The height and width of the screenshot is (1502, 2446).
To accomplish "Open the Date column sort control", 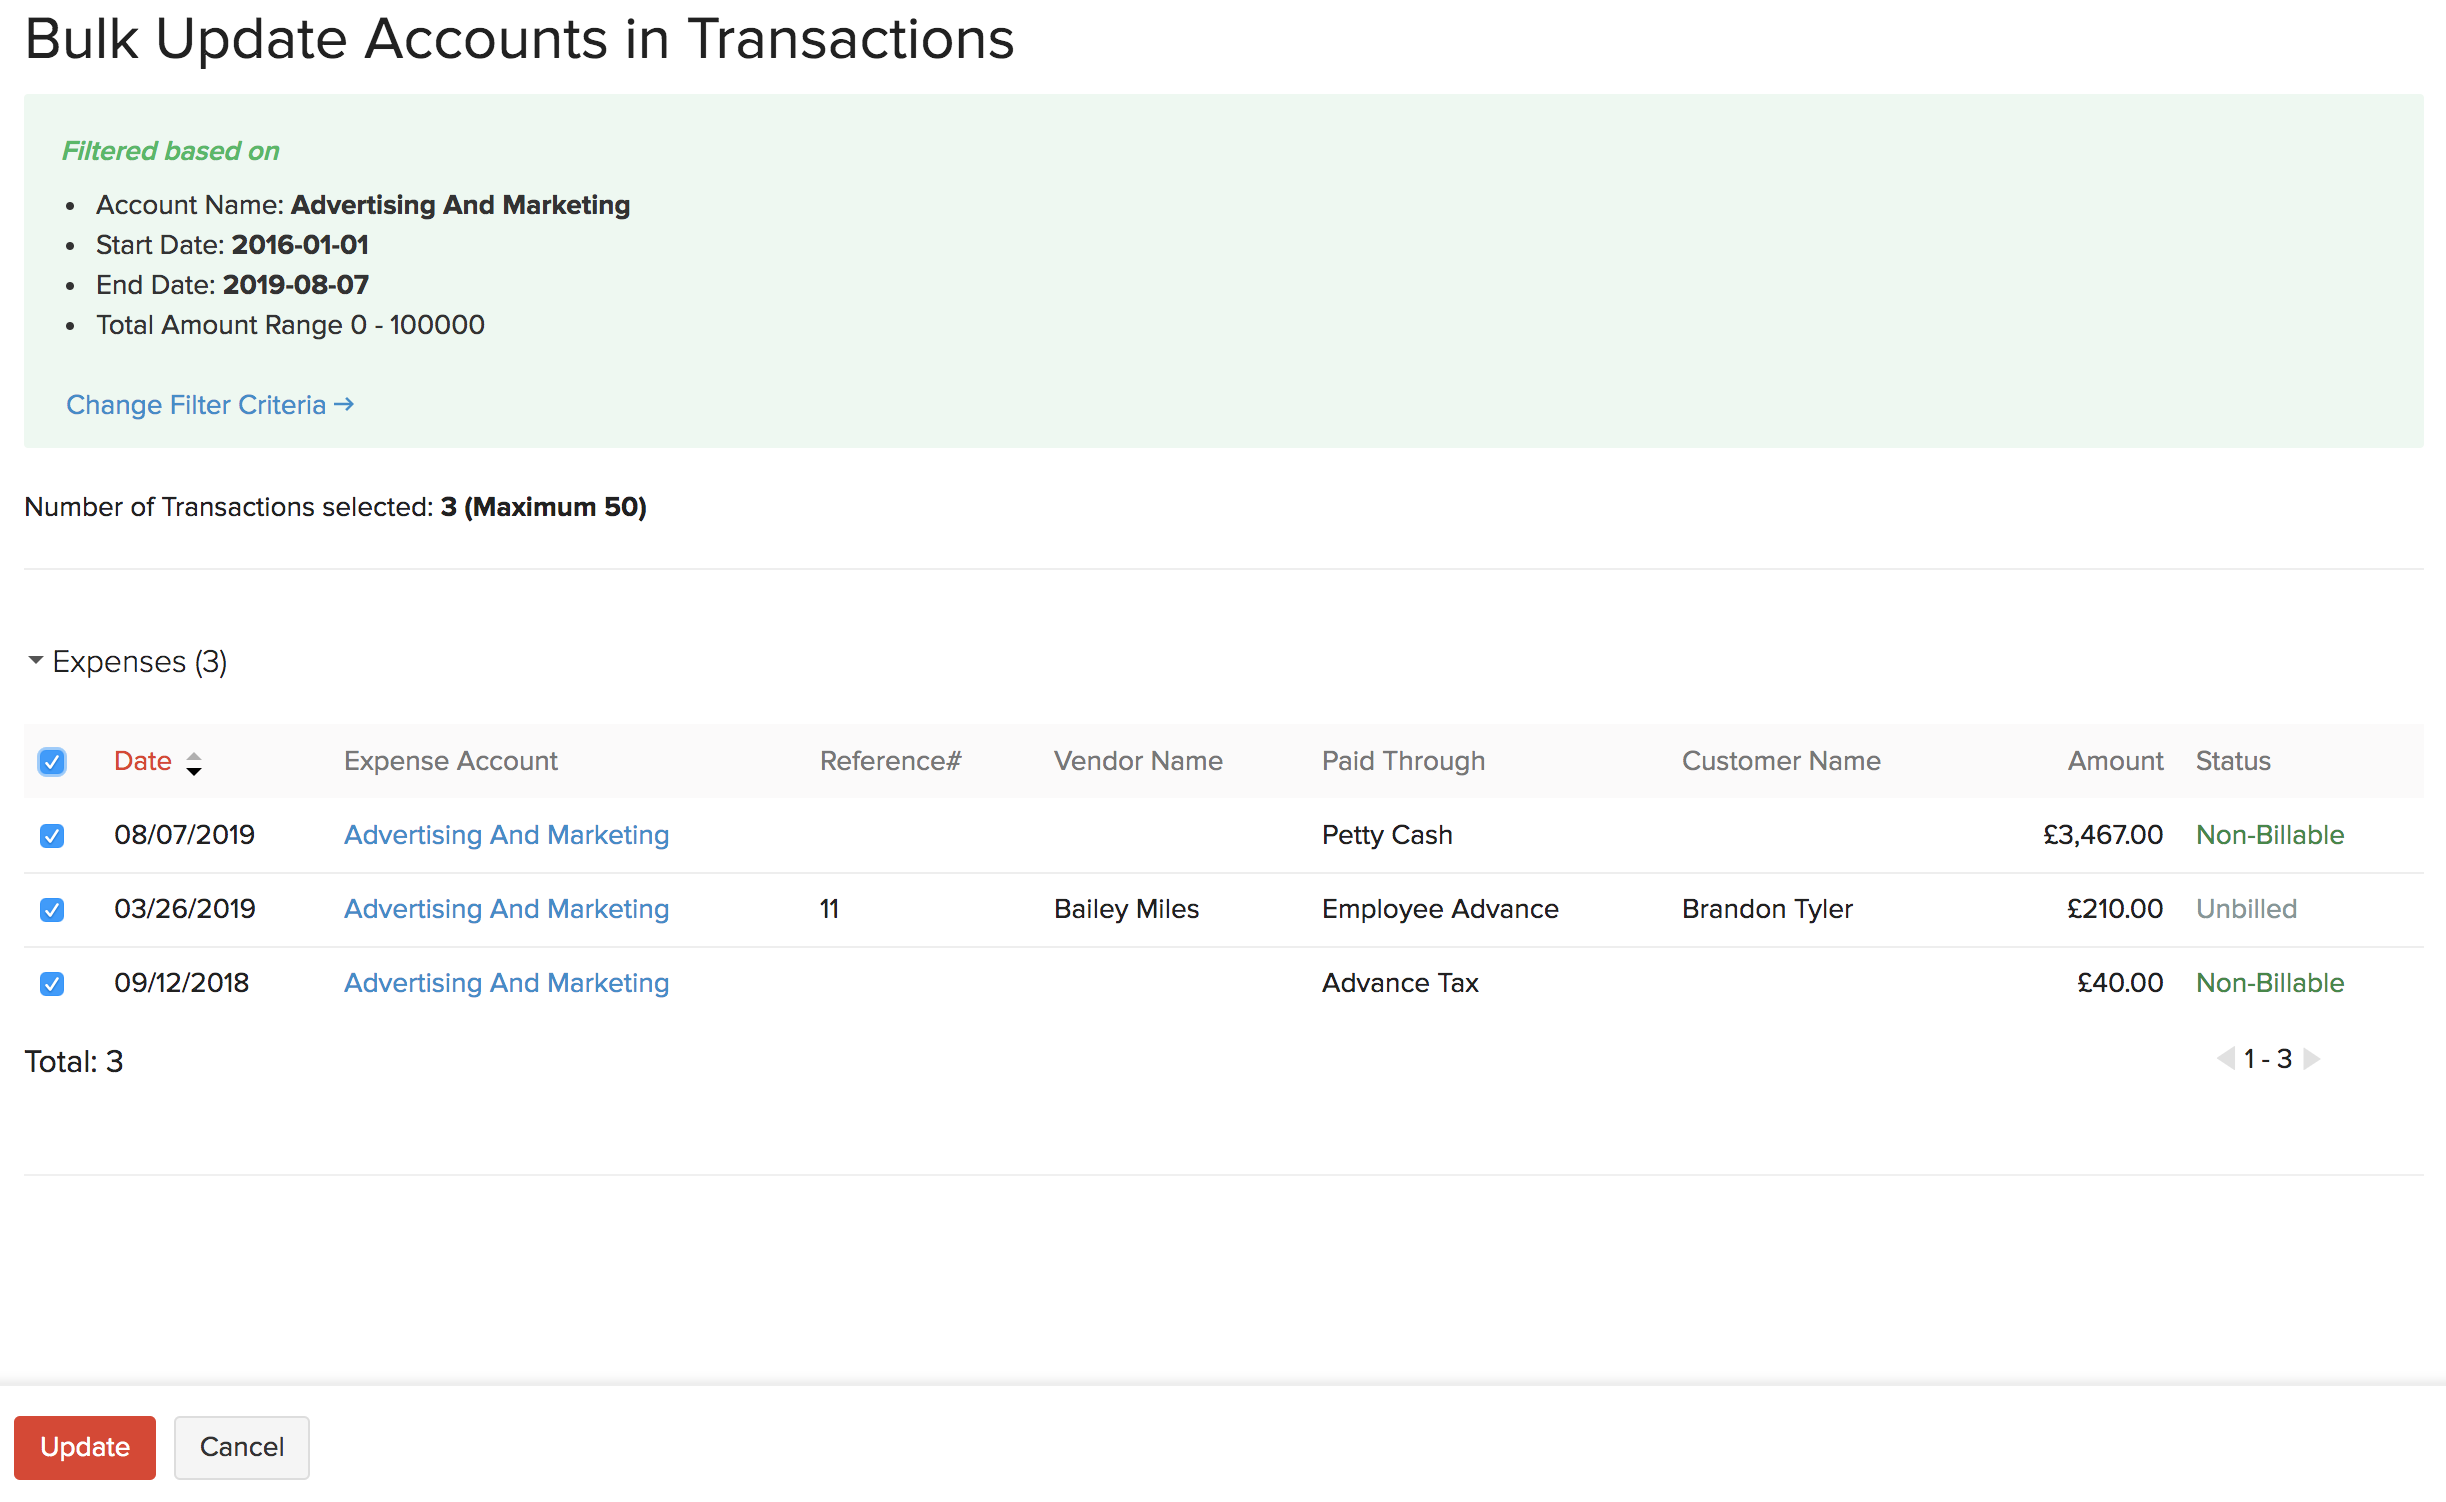I will pos(194,763).
